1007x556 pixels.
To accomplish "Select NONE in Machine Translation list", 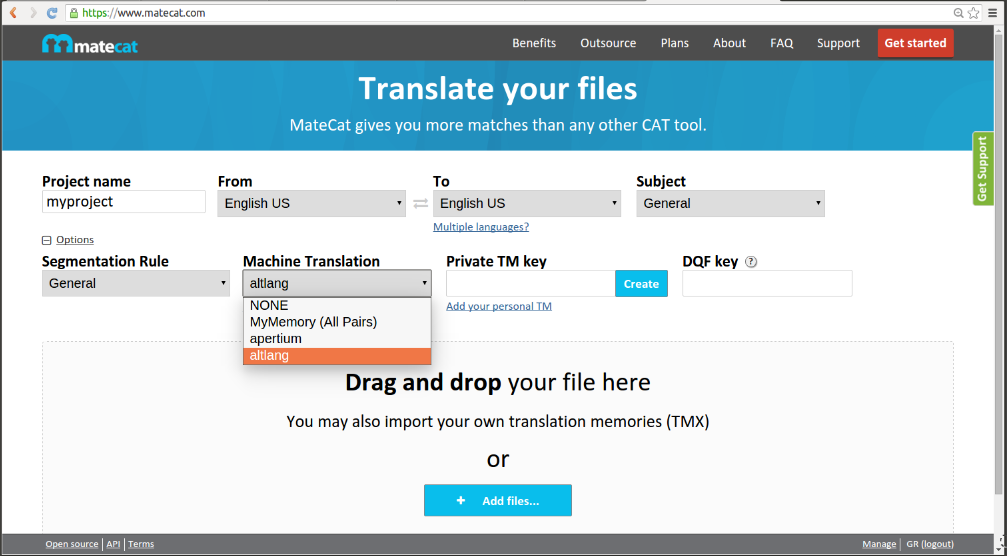I will point(337,306).
